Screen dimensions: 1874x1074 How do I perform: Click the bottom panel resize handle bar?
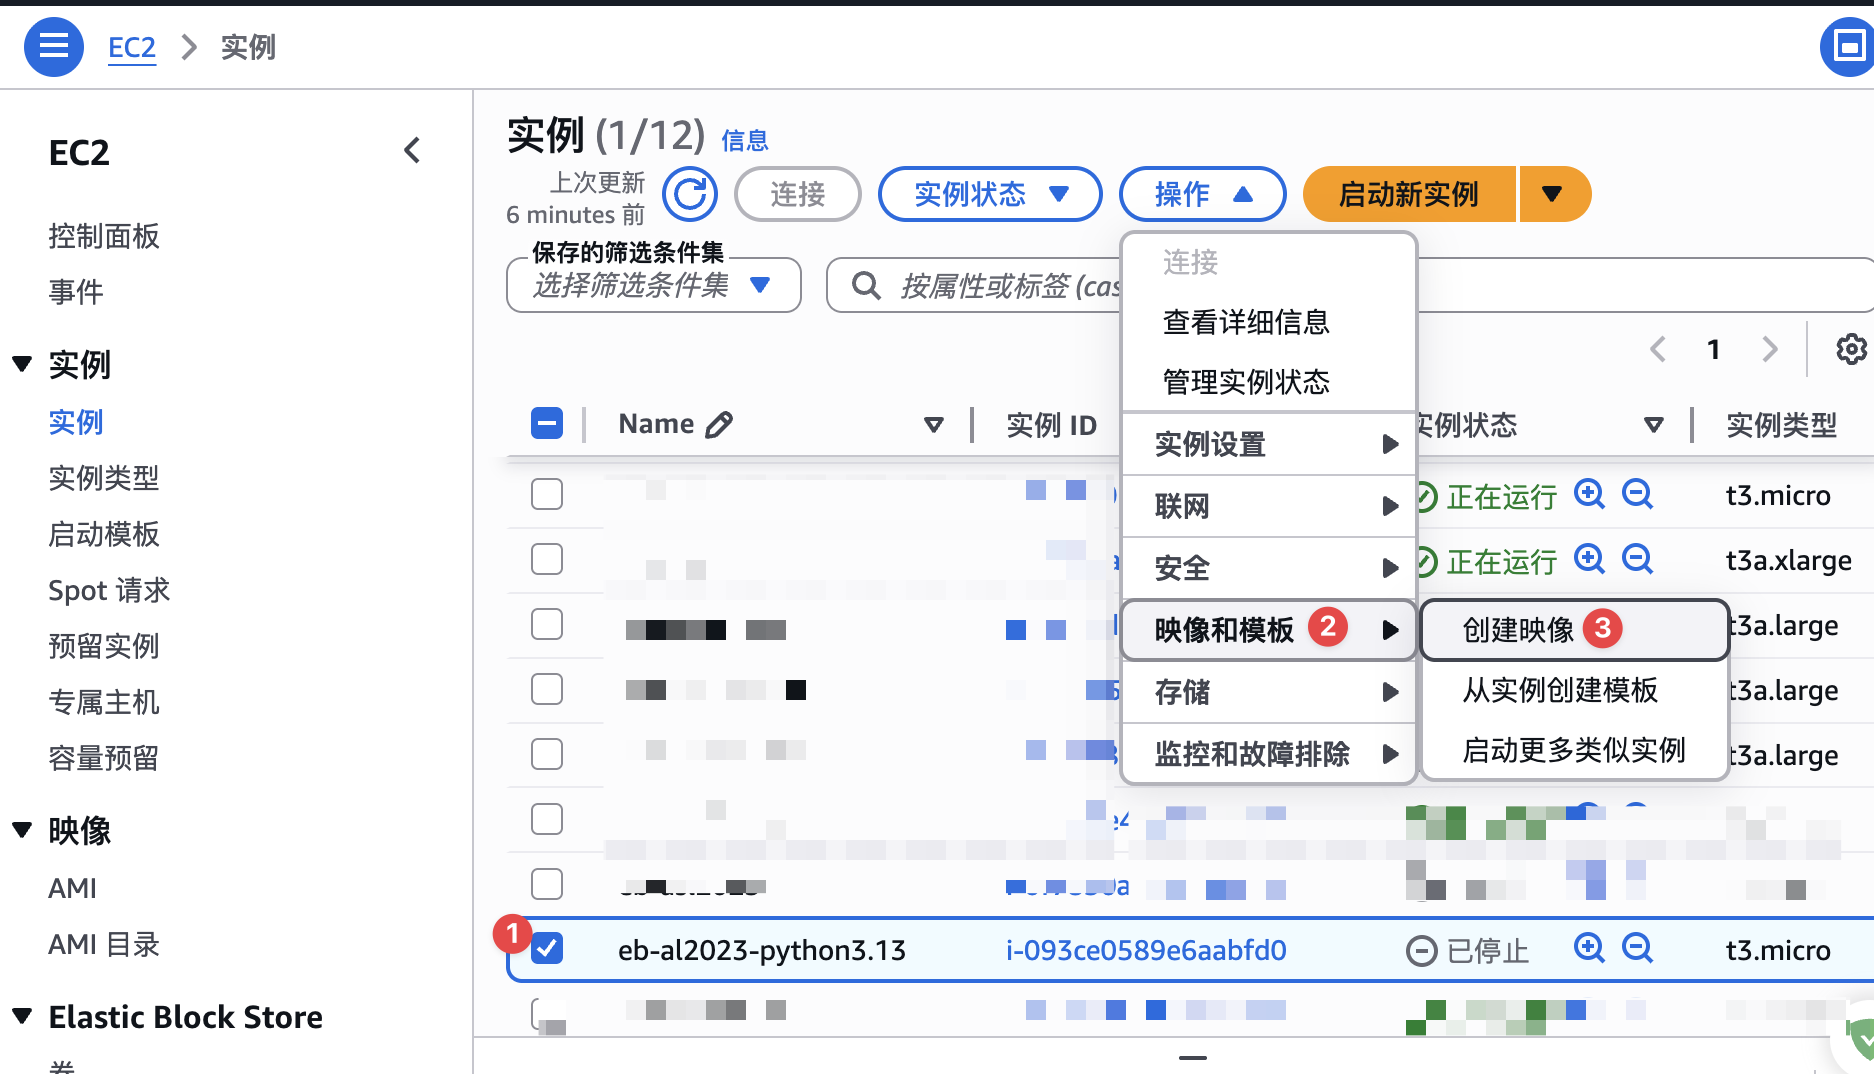1192,1057
